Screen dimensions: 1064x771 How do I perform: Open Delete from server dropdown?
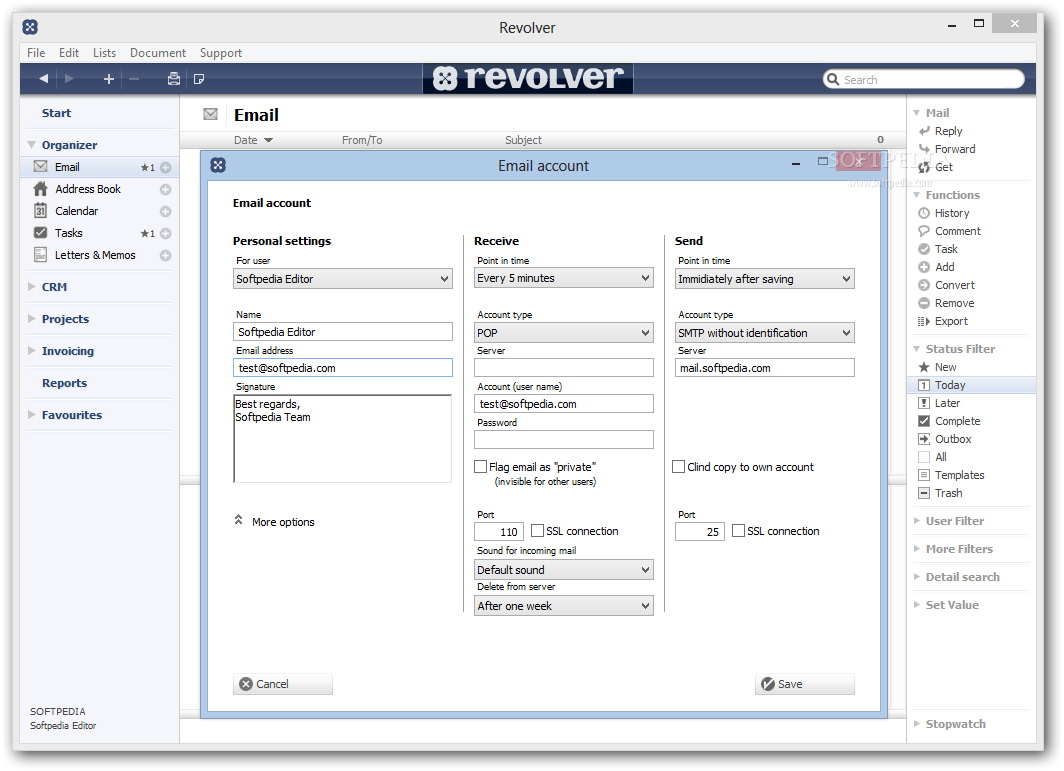tap(564, 605)
